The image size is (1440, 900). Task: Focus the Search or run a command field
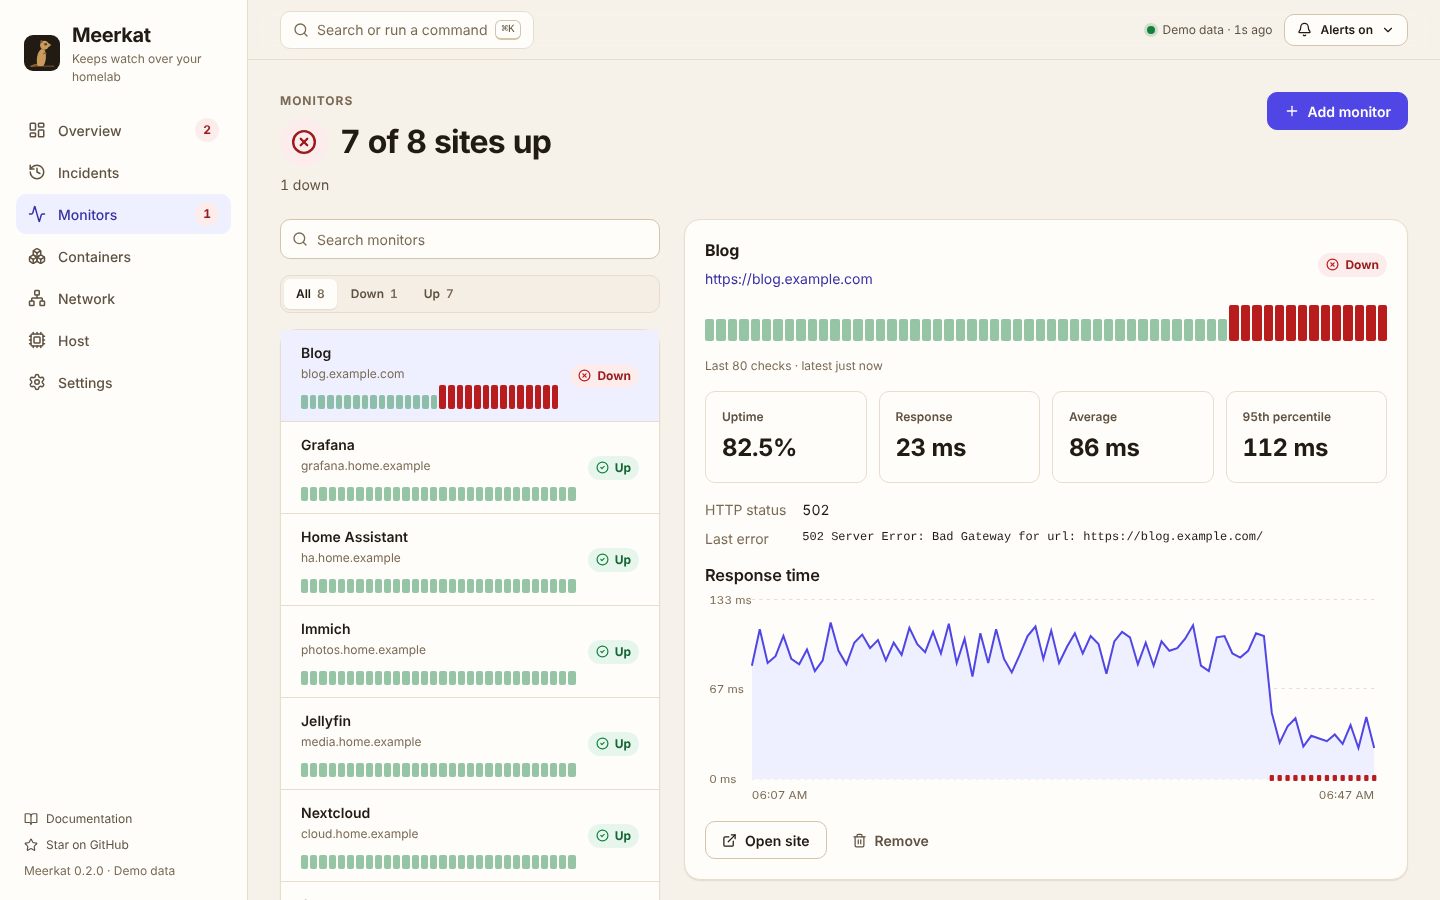(407, 30)
